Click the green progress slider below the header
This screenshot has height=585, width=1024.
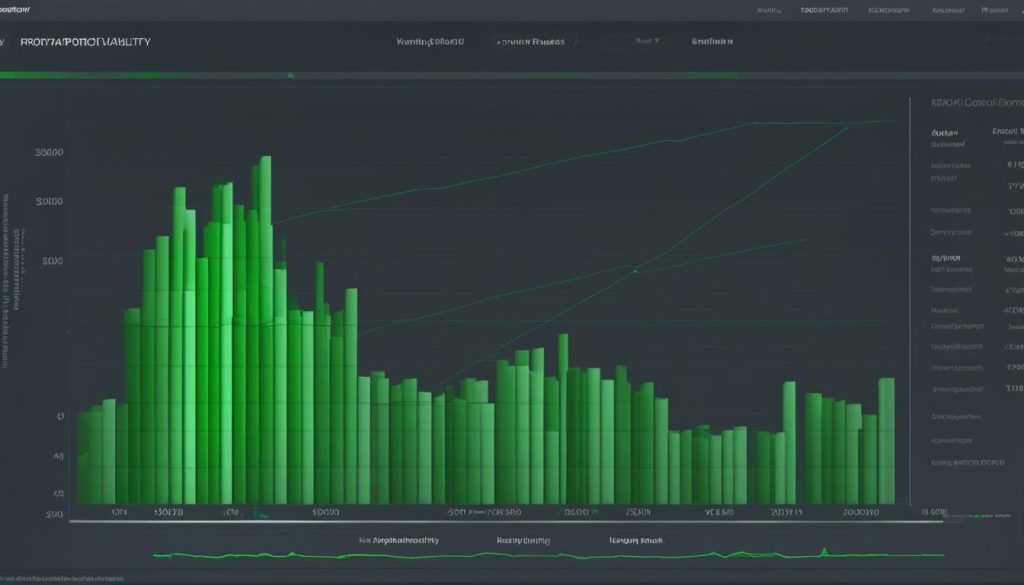pyautogui.click(x=370, y=75)
